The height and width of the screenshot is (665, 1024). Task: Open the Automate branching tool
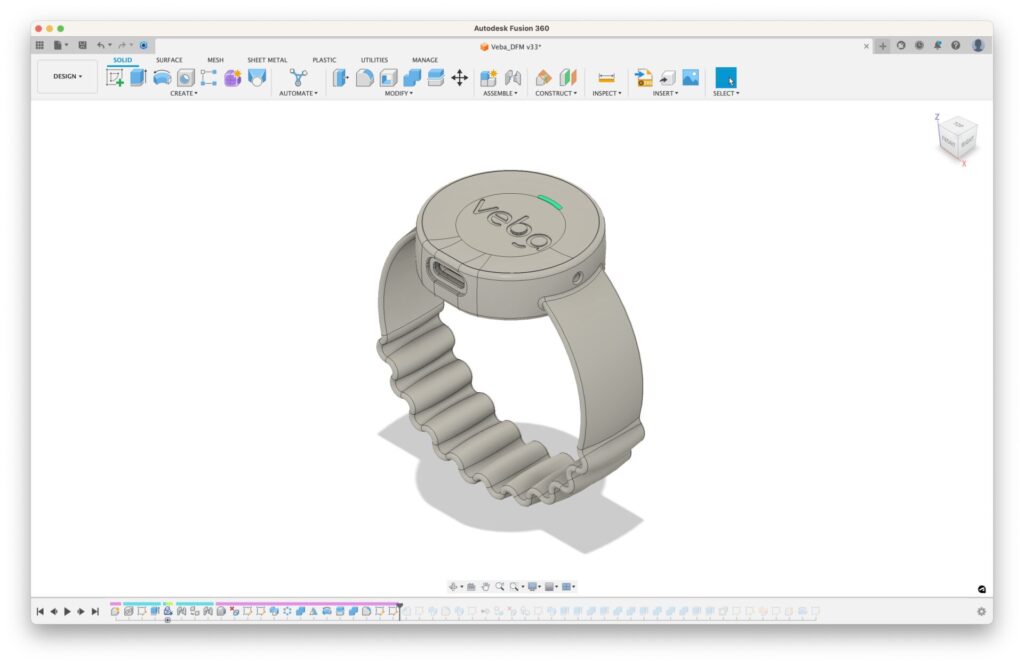tap(298, 78)
